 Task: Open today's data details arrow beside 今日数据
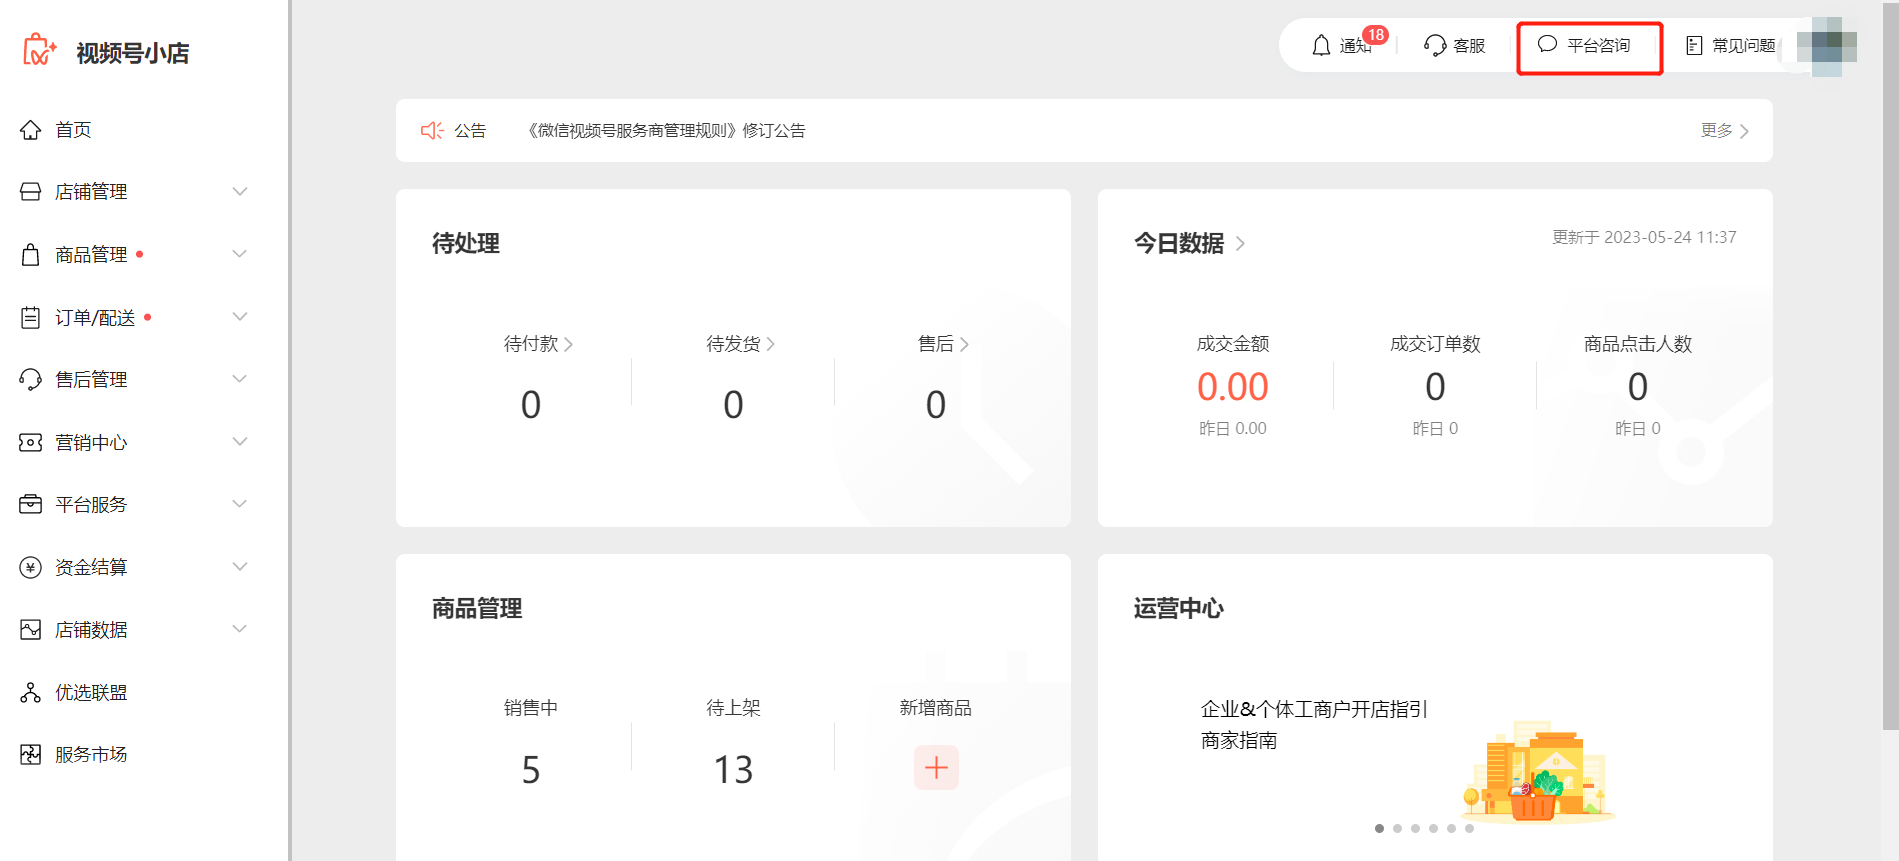[1240, 244]
